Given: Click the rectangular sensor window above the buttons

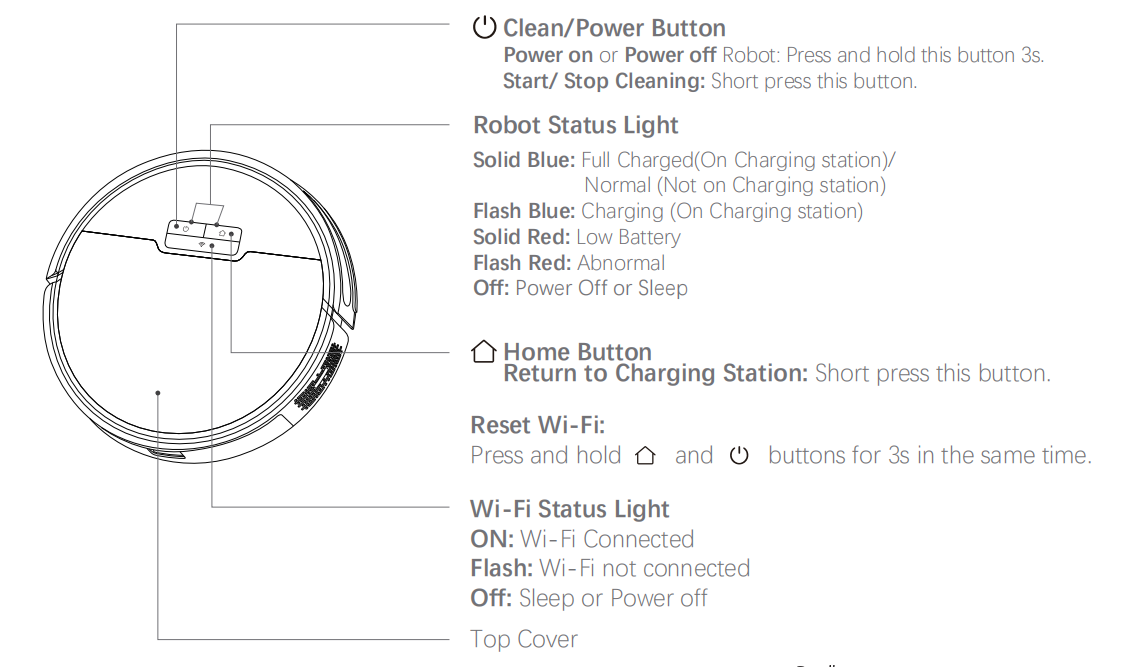Looking at the screenshot, I should click(x=208, y=213).
